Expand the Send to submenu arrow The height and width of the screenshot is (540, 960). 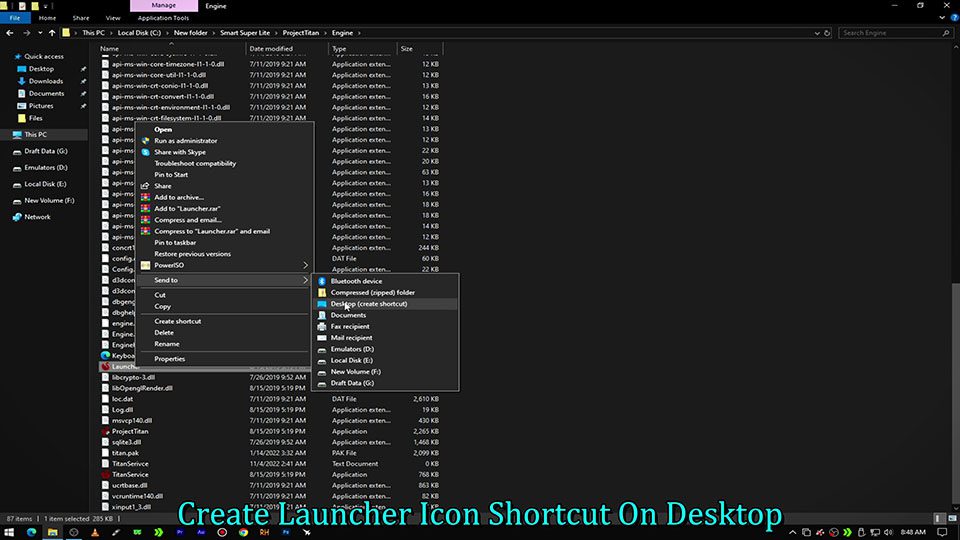(x=305, y=280)
